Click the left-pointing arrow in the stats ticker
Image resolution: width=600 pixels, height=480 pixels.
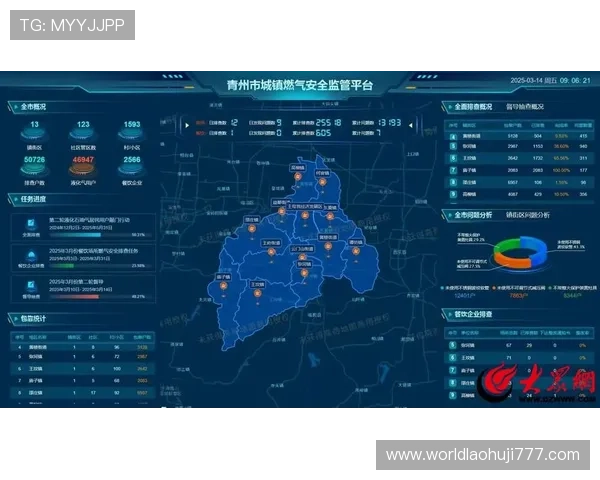coord(410,125)
